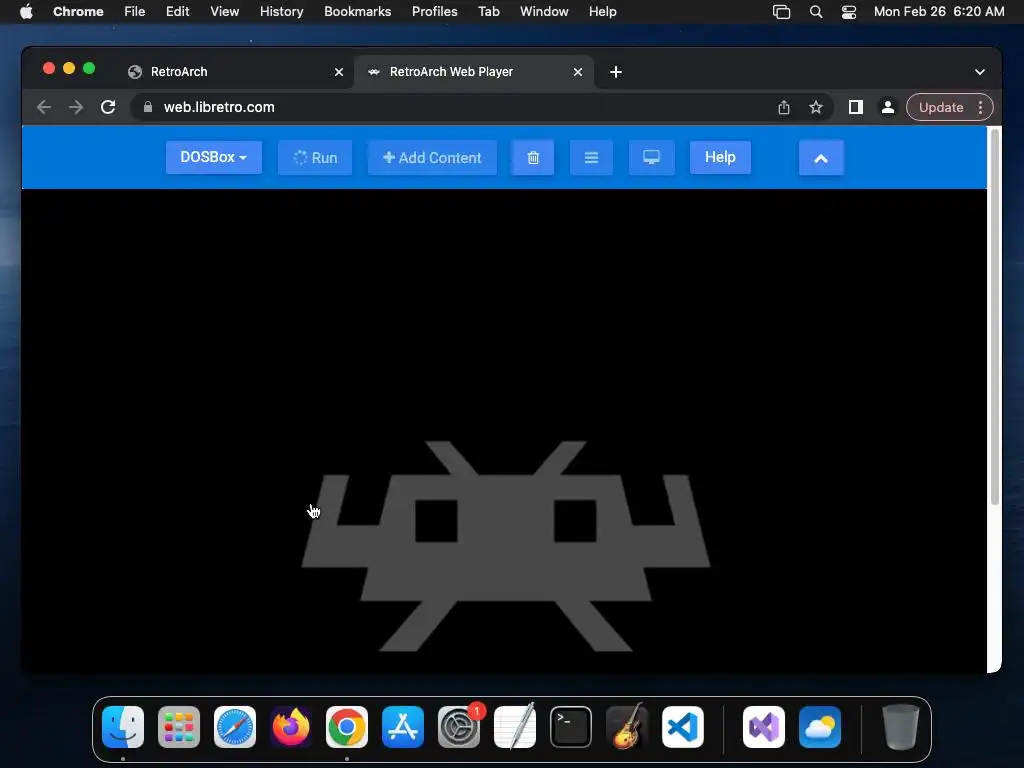Open the Edit menu

178,12
